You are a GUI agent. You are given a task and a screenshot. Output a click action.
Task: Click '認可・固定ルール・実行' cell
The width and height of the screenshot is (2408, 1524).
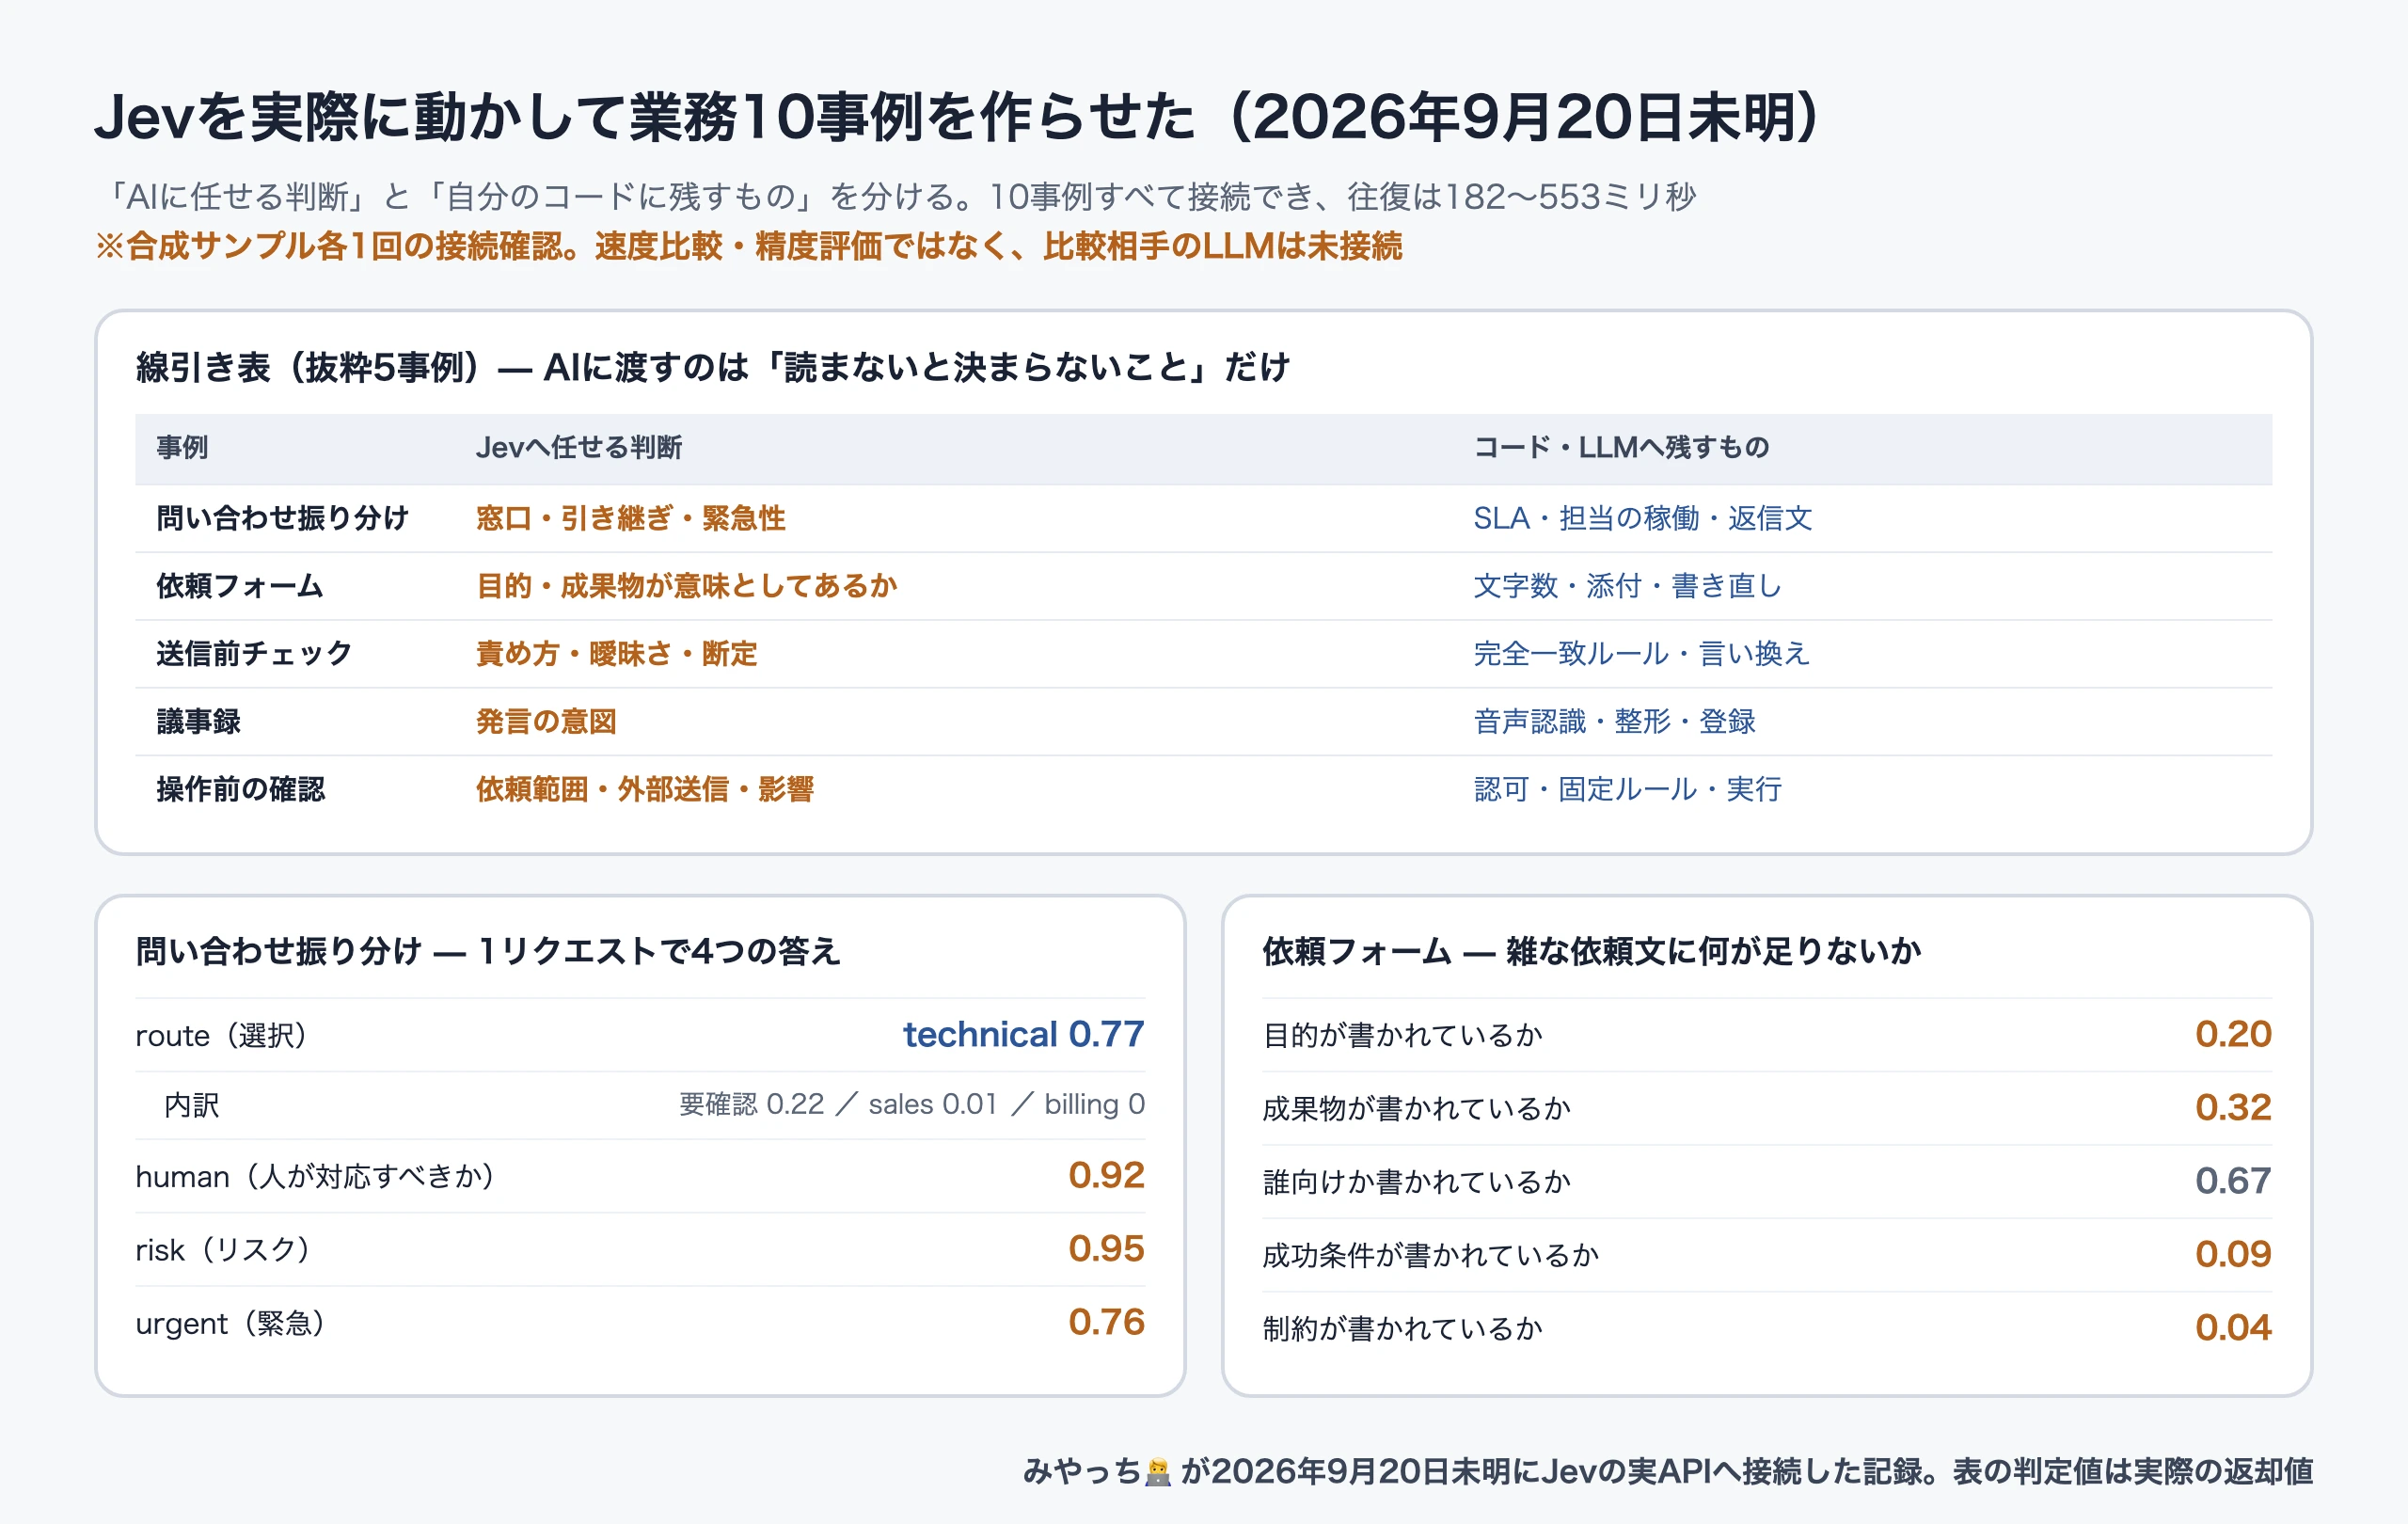(x=1627, y=789)
